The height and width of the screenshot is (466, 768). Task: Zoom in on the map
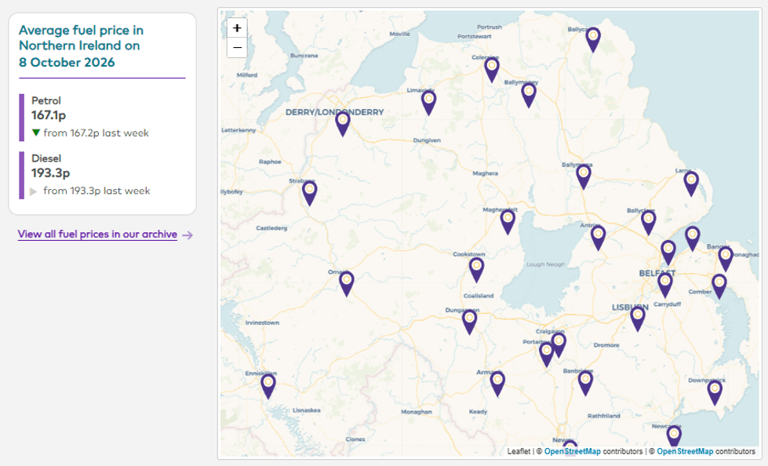pos(237,28)
